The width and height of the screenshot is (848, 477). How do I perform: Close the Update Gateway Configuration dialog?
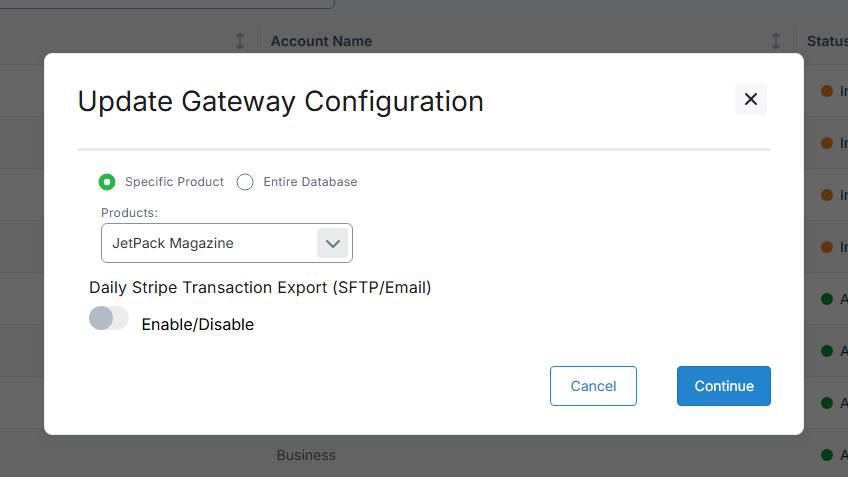click(x=751, y=99)
